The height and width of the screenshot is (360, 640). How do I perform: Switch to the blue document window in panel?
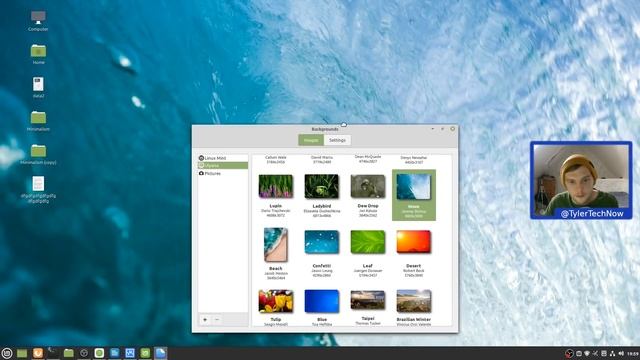pos(115,353)
